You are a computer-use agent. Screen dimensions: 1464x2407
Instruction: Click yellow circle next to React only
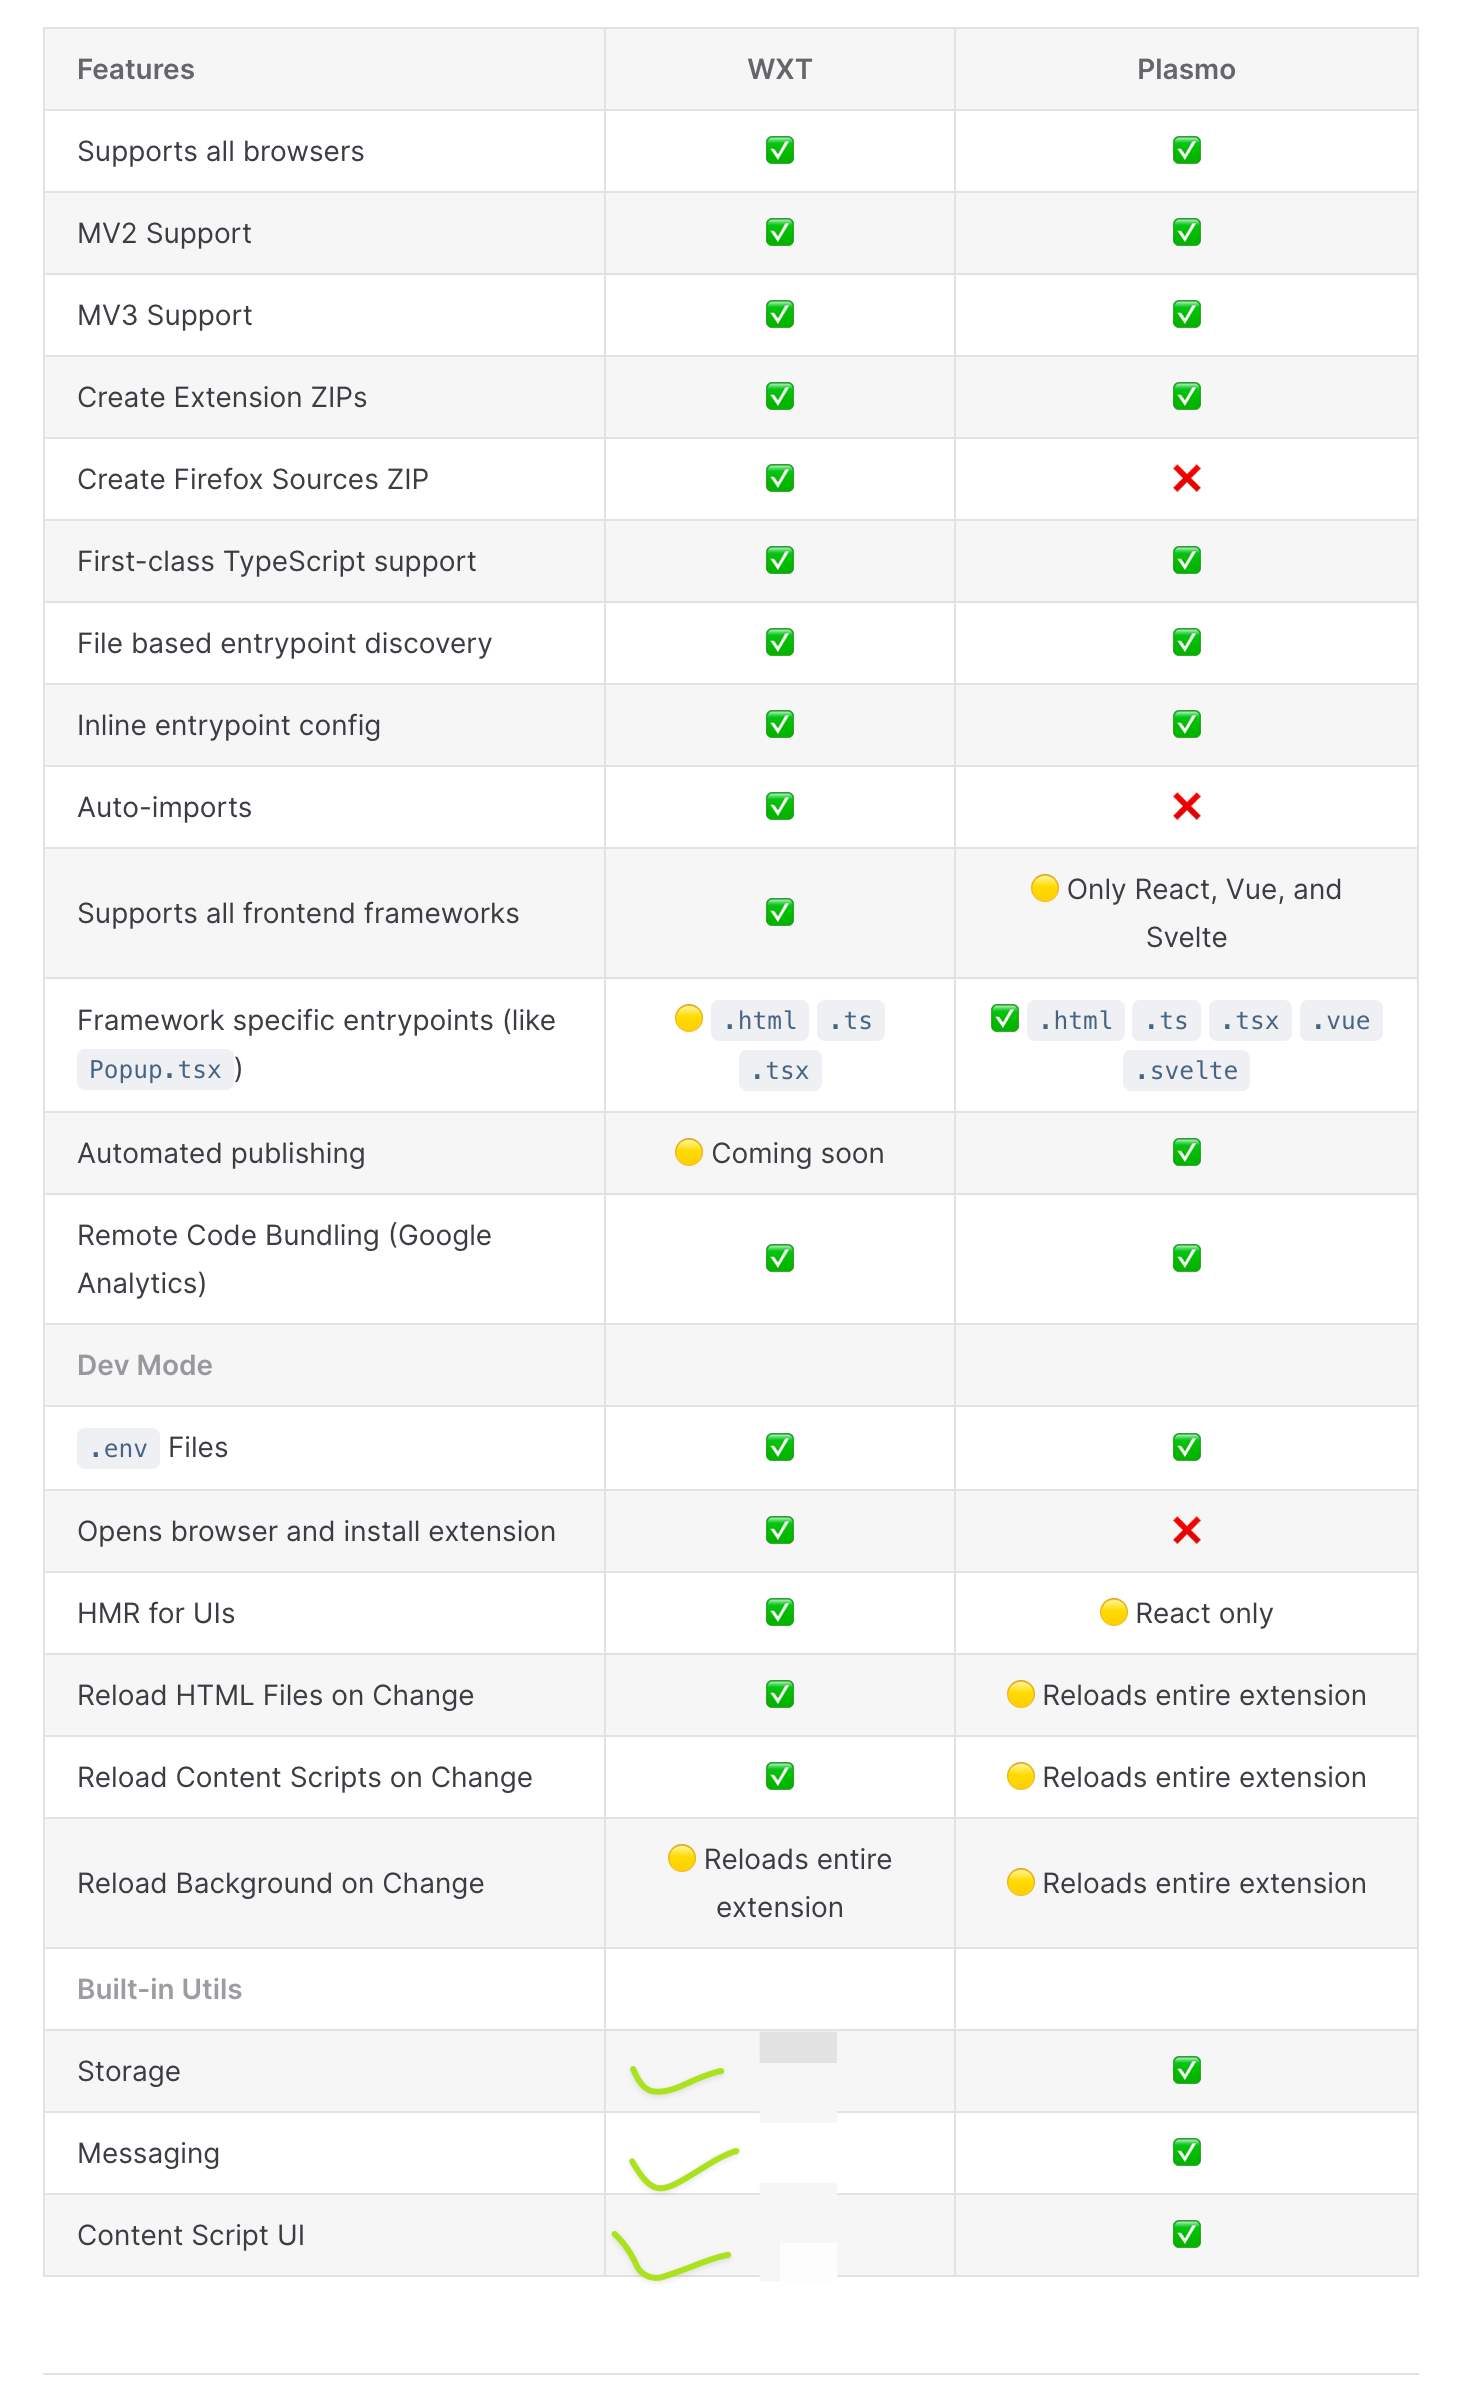[x=1113, y=1612]
